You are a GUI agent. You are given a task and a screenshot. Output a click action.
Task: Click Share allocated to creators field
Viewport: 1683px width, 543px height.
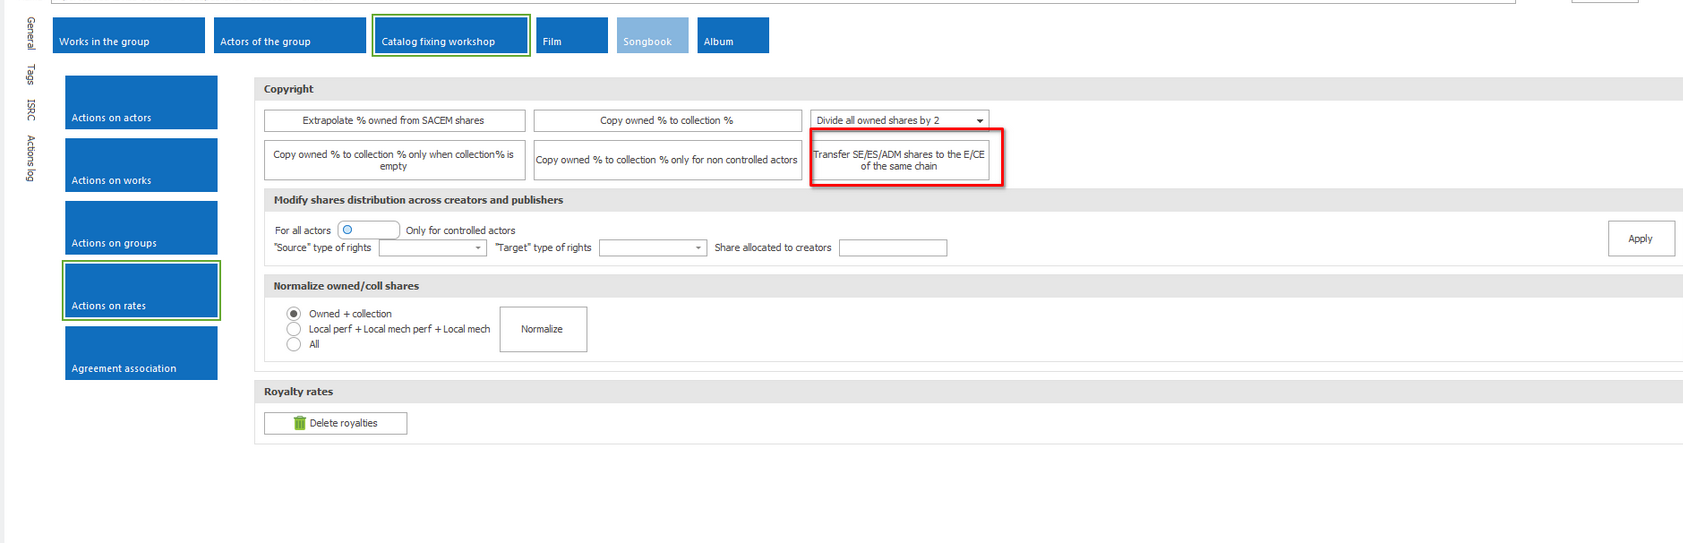pos(892,248)
